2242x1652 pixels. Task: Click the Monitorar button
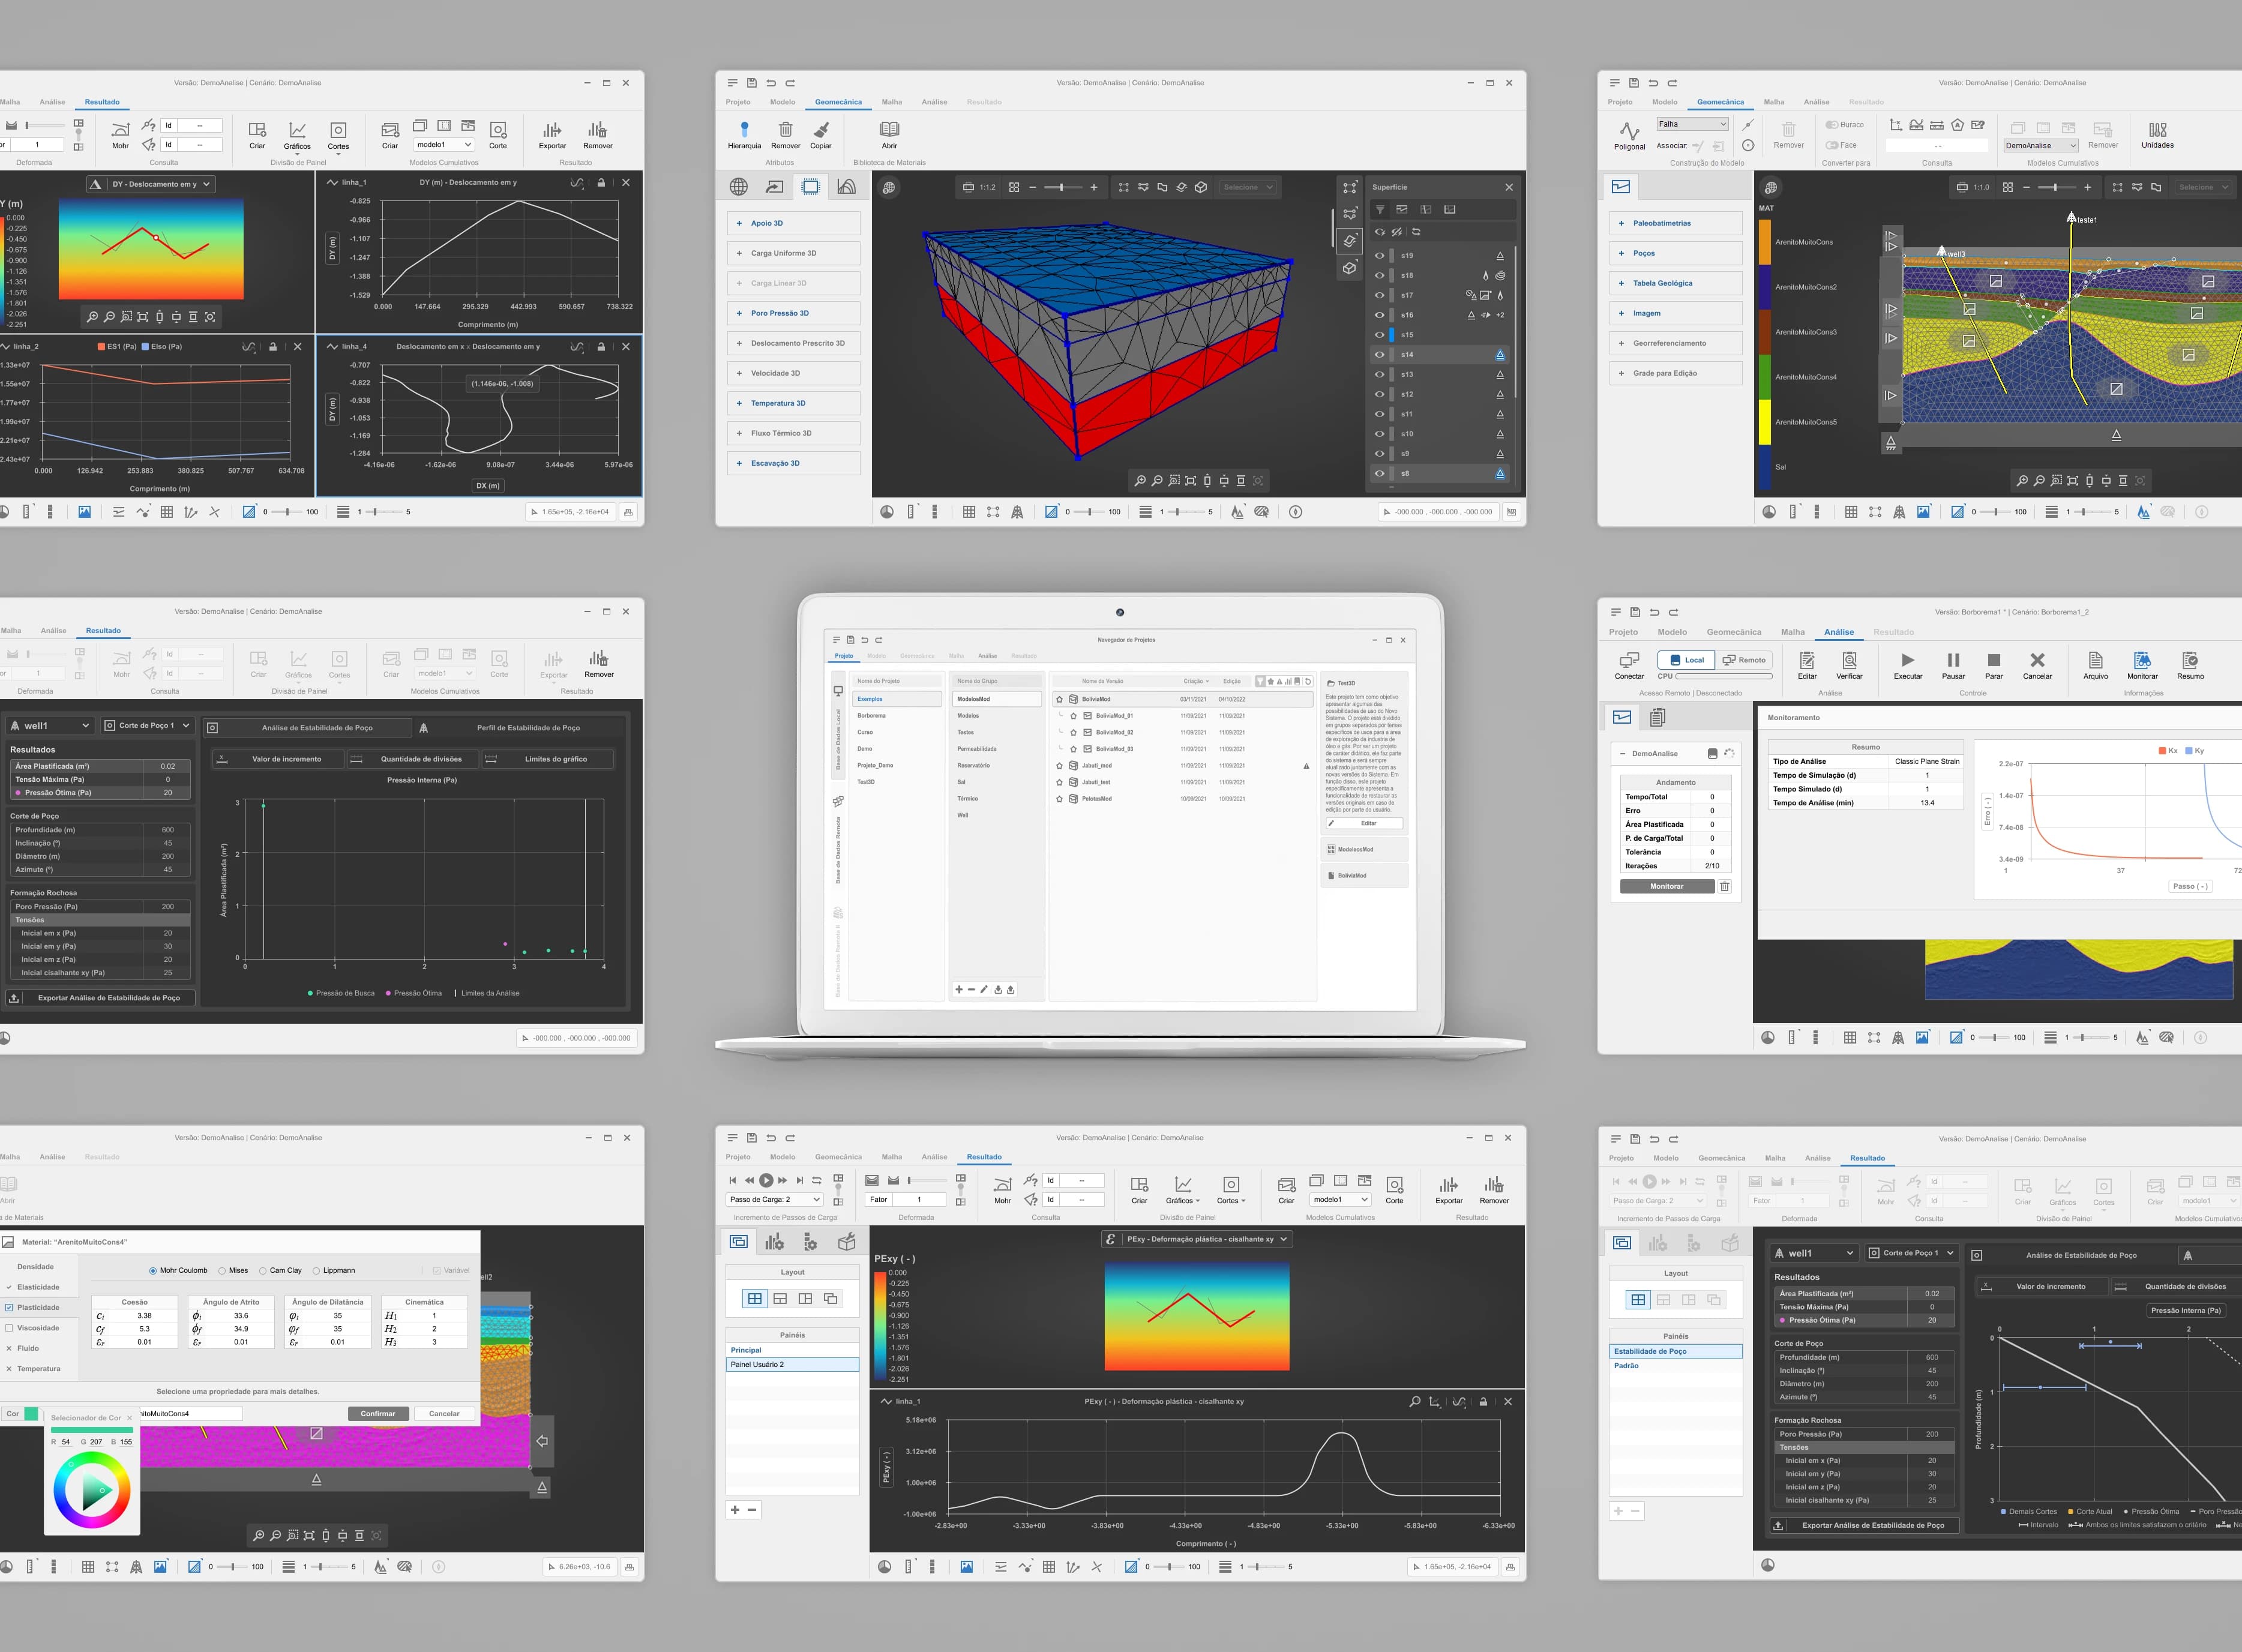pos(1667,886)
